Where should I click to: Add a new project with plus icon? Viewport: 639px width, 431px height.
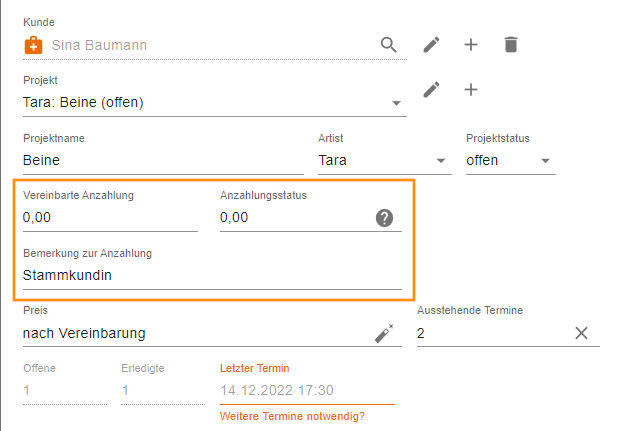click(x=471, y=90)
